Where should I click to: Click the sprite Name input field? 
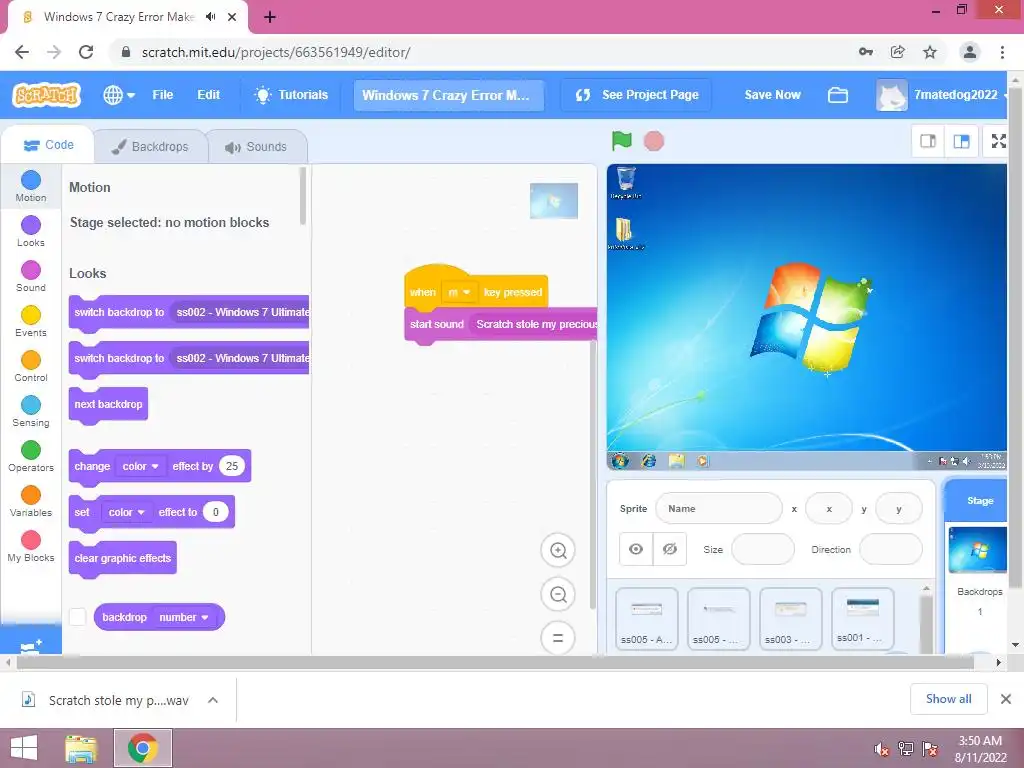coord(718,509)
